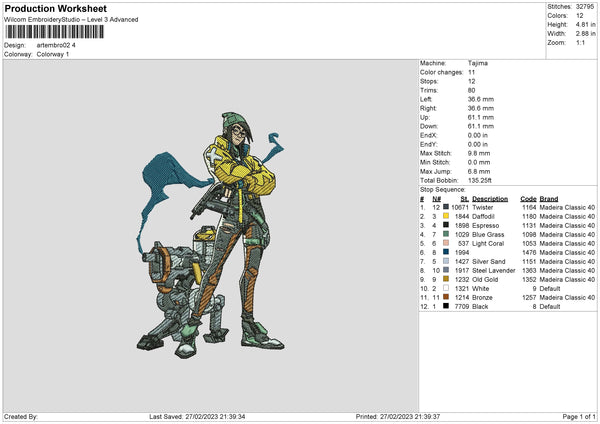Select the Blue Grass color swatch
The height and width of the screenshot is (424, 600).
coord(446,234)
